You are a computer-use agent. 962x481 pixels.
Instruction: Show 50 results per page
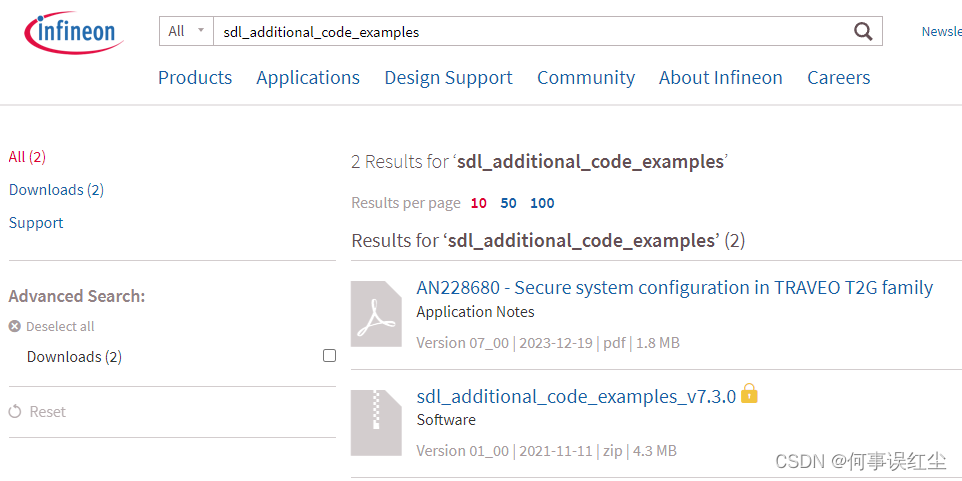tap(508, 203)
